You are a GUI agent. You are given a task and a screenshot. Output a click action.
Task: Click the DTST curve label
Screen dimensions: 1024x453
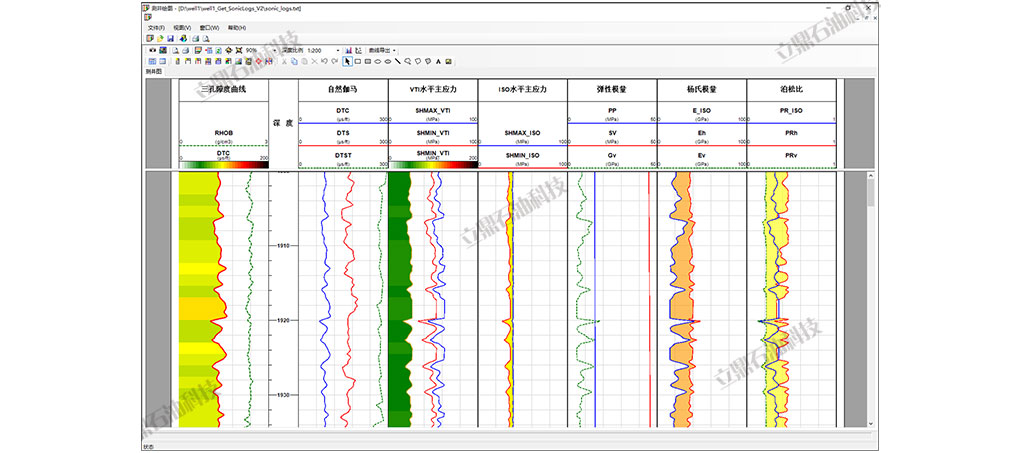tap(343, 155)
